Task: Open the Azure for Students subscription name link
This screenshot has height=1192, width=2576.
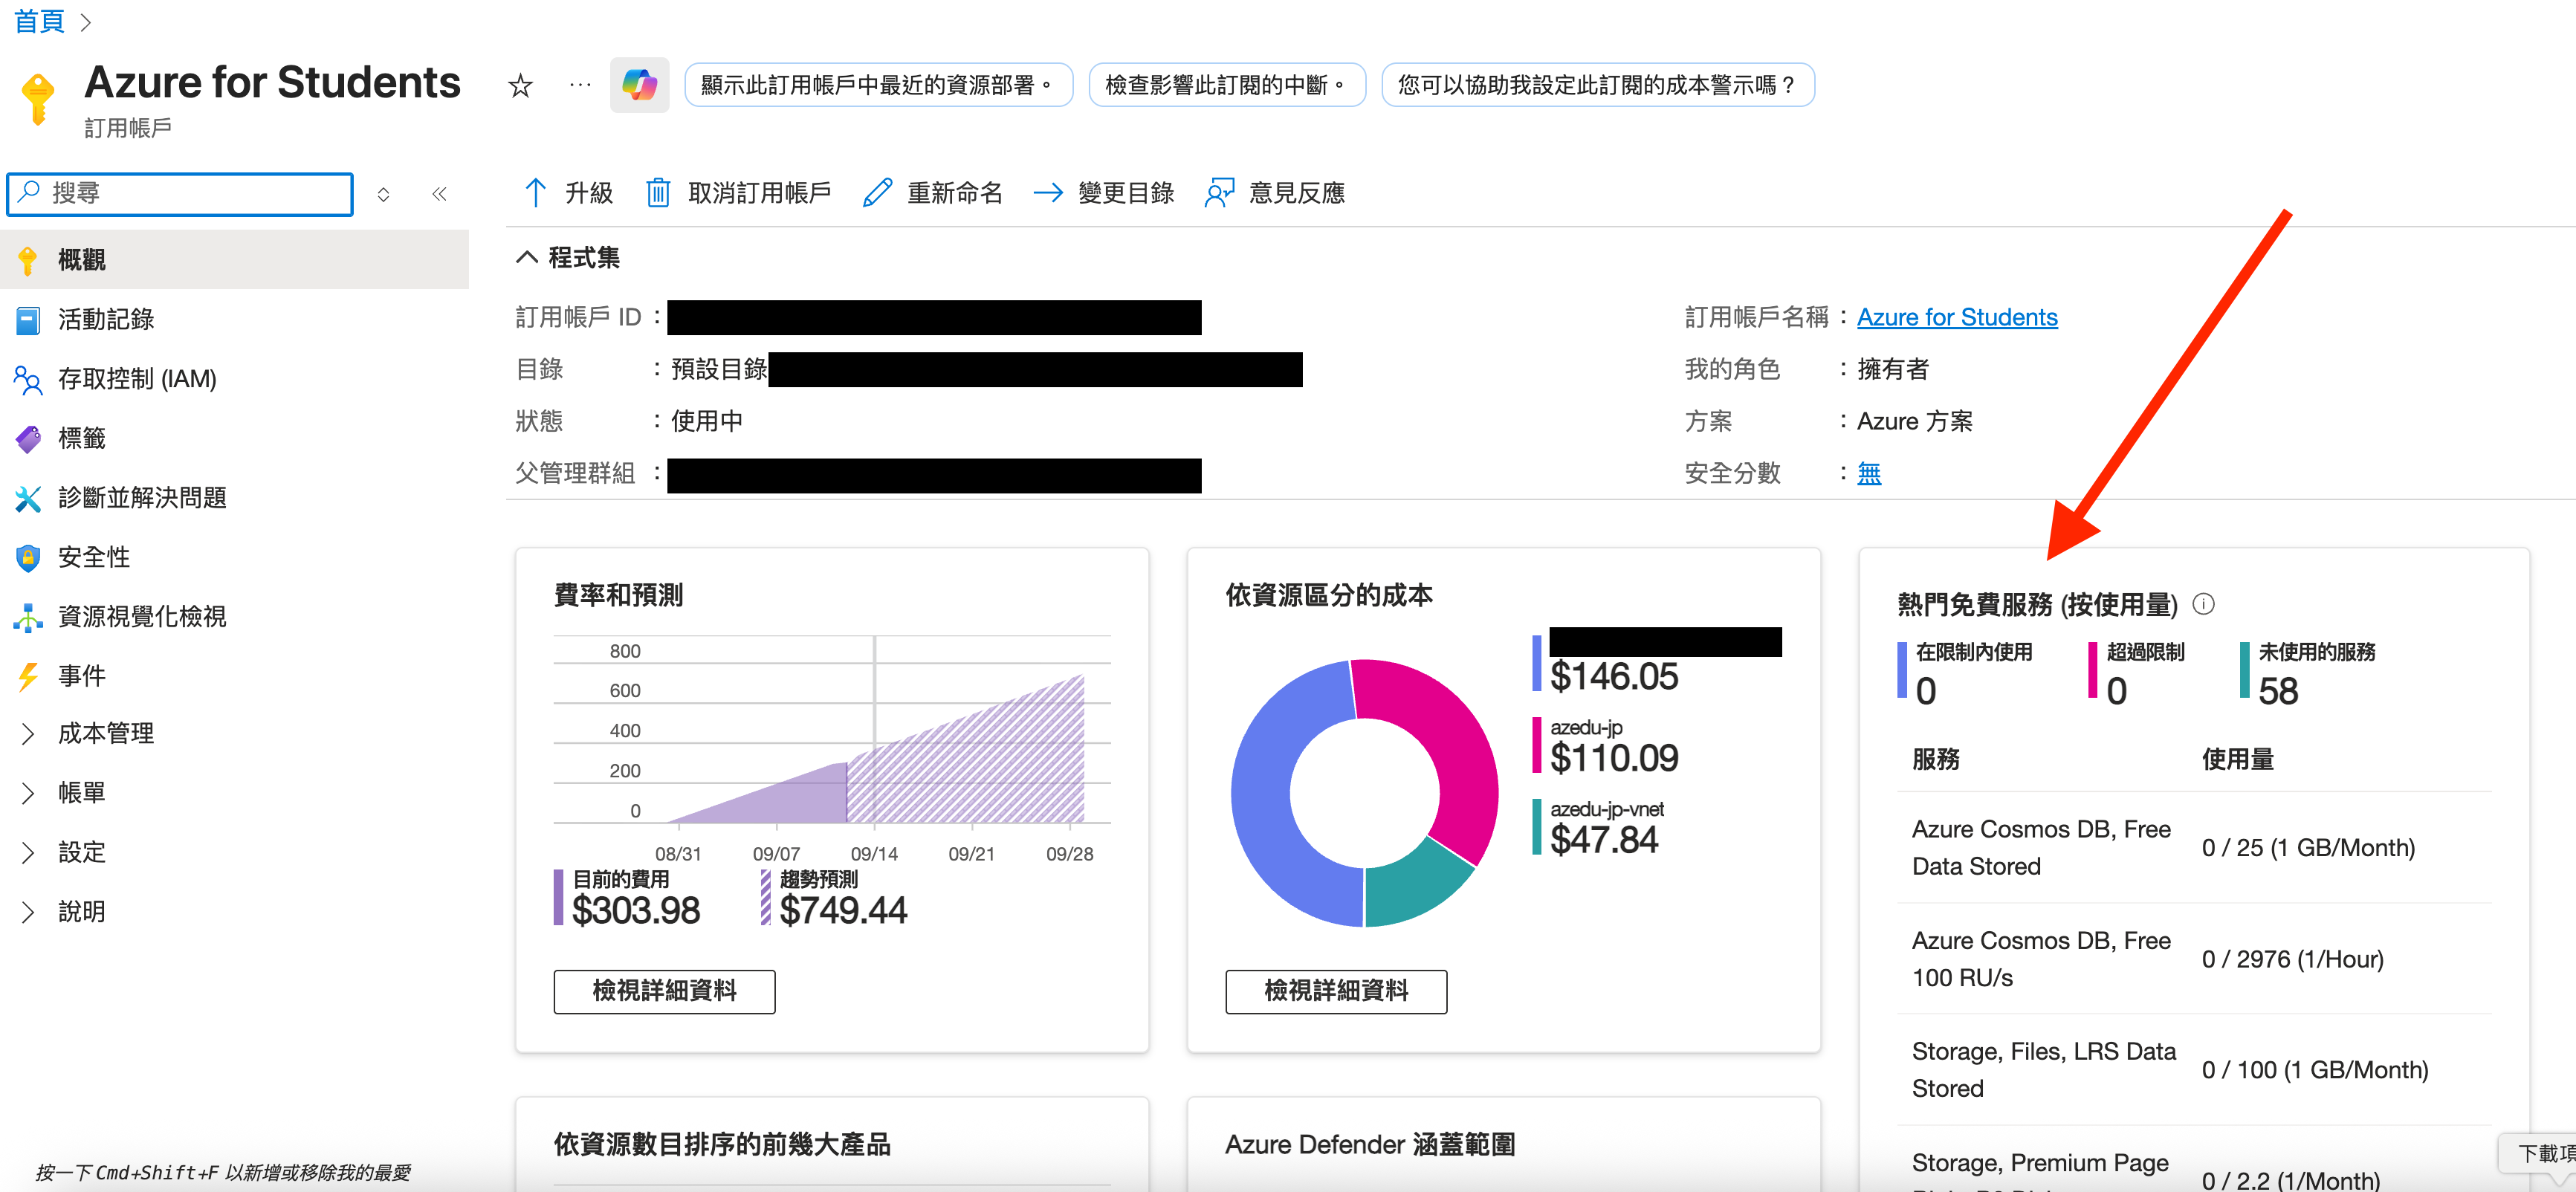Action: pos(1956,317)
